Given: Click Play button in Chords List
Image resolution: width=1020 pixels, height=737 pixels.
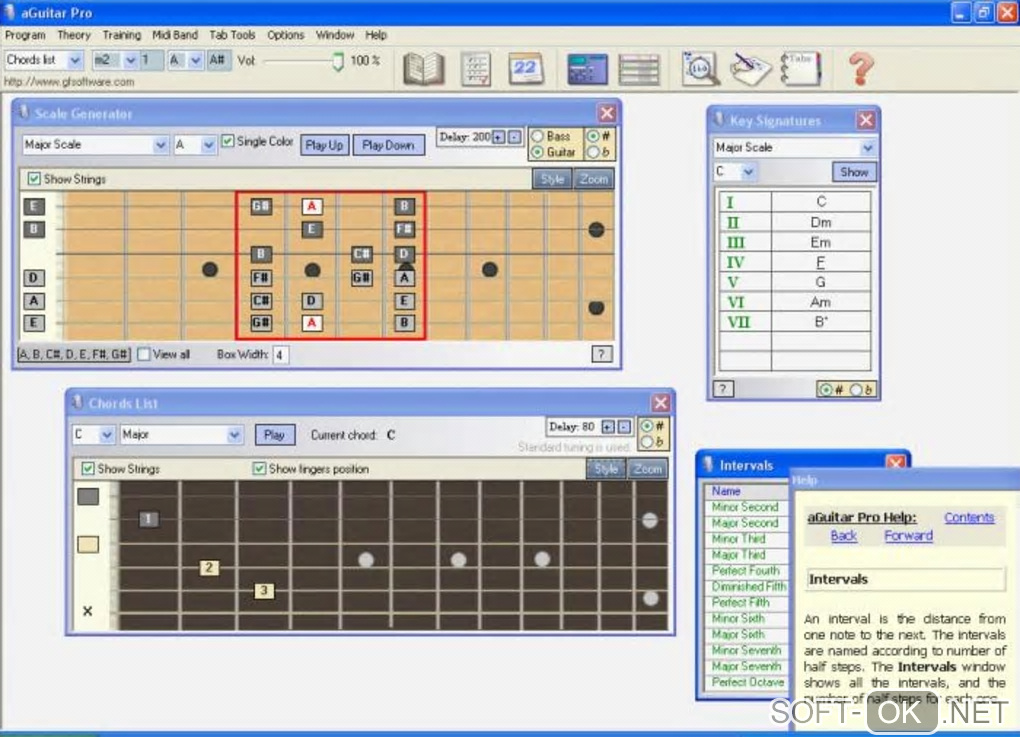Looking at the screenshot, I should pyautogui.click(x=274, y=435).
